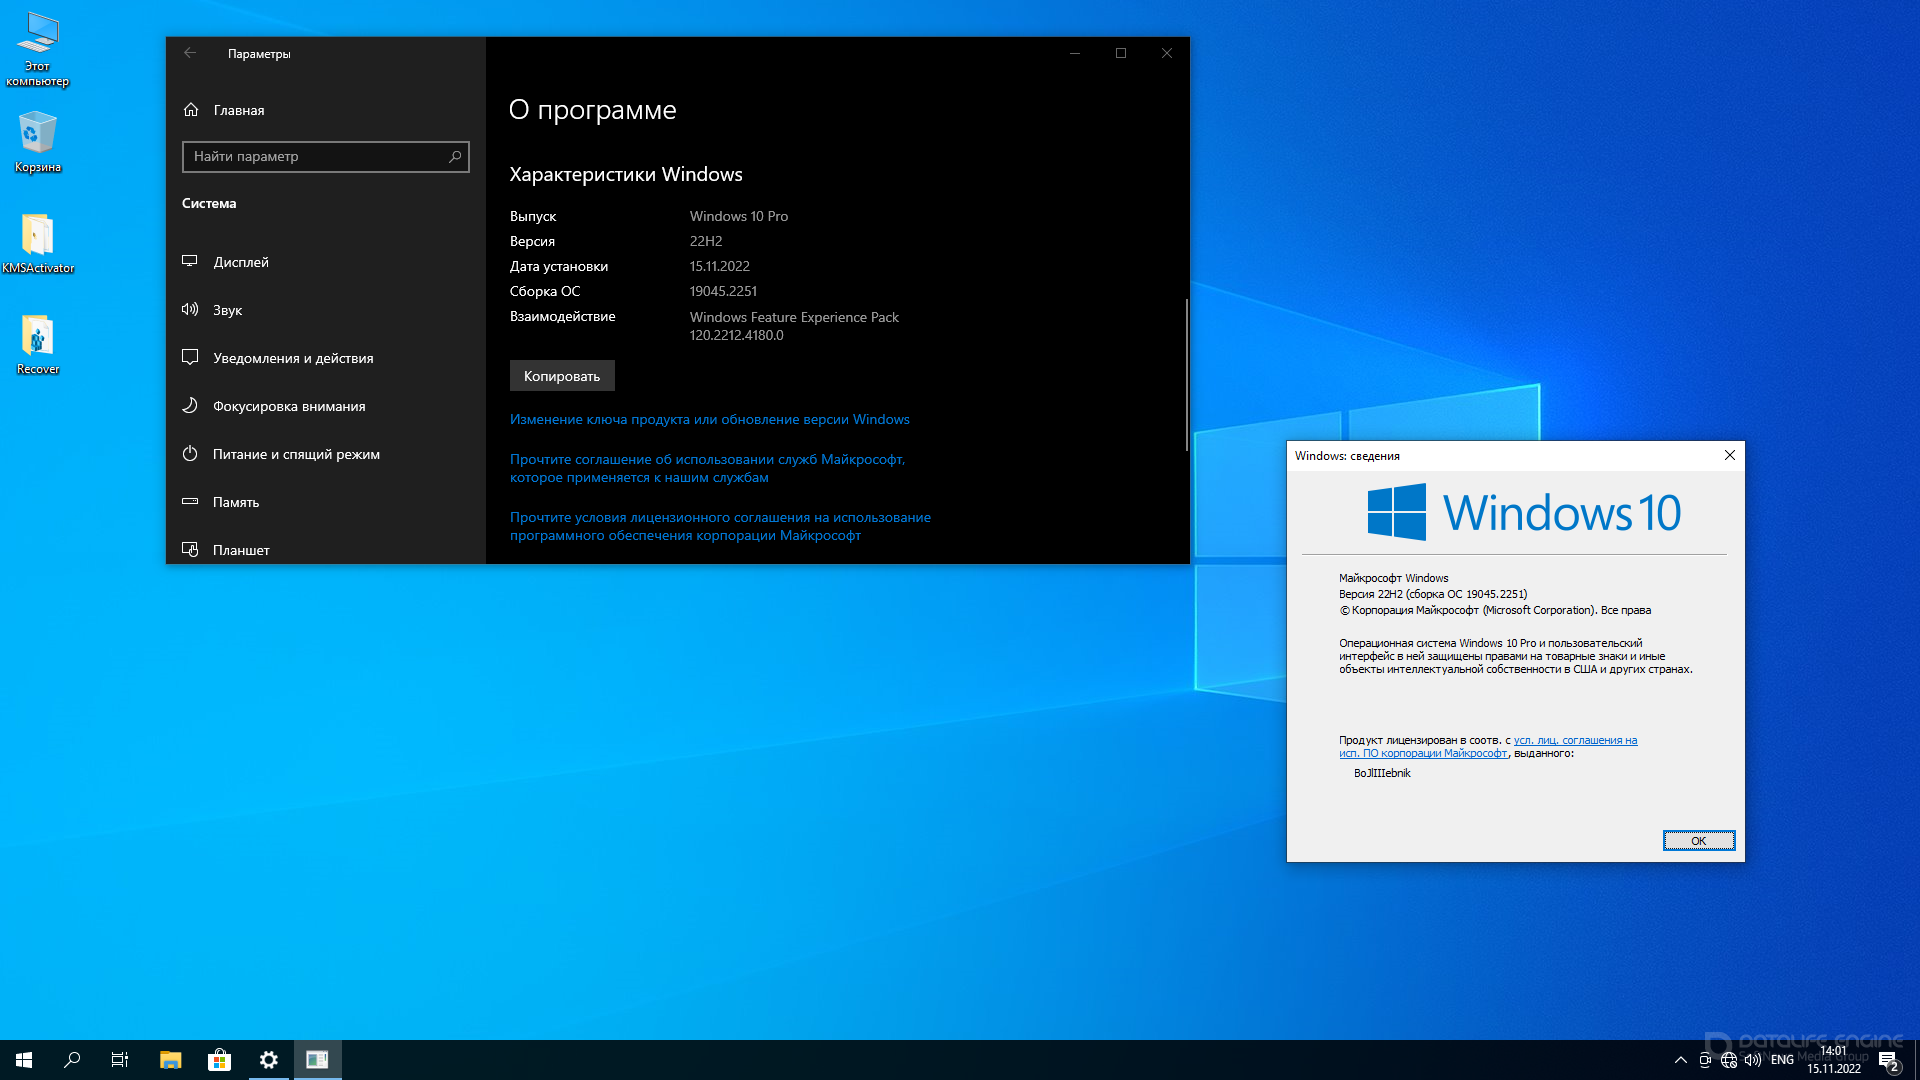Open Search from taskbar
Screen dimensions: 1920x1080
73,1059
